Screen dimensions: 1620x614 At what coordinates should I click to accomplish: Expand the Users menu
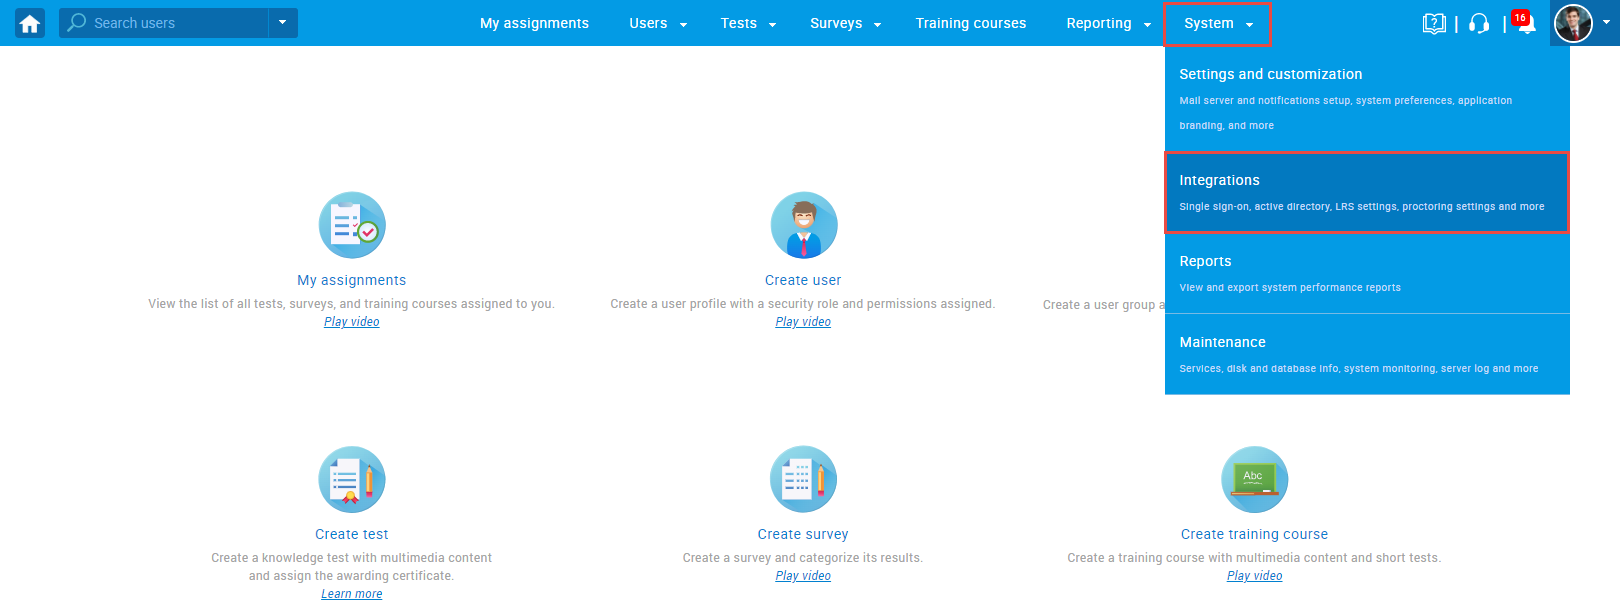tap(657, 23)
